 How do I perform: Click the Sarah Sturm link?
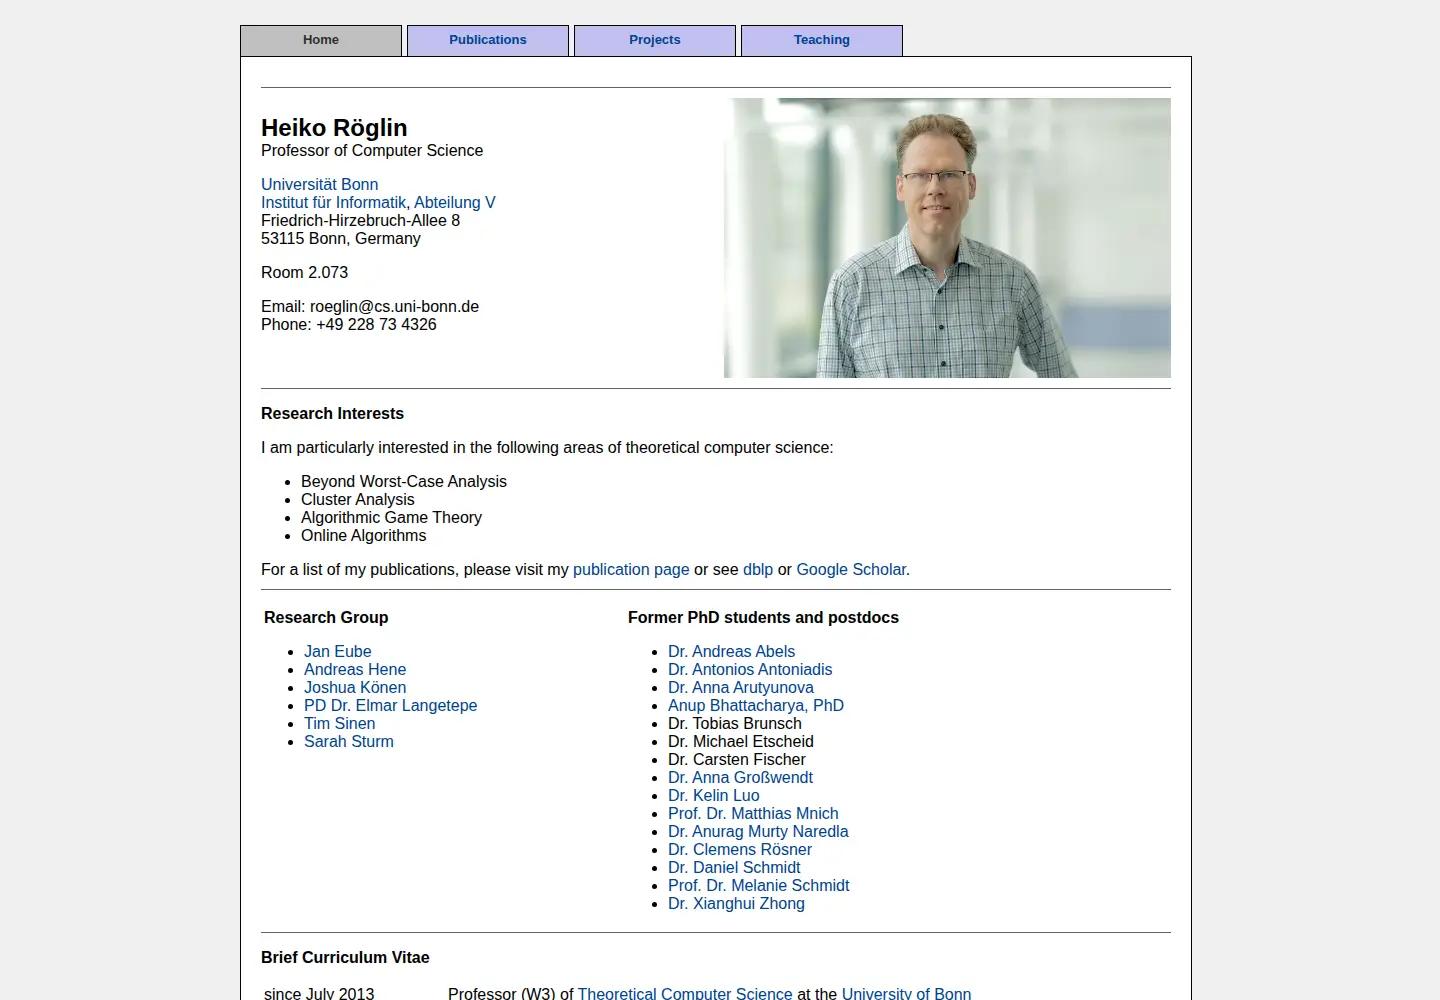pyautogui.click(x=348, y=741)
